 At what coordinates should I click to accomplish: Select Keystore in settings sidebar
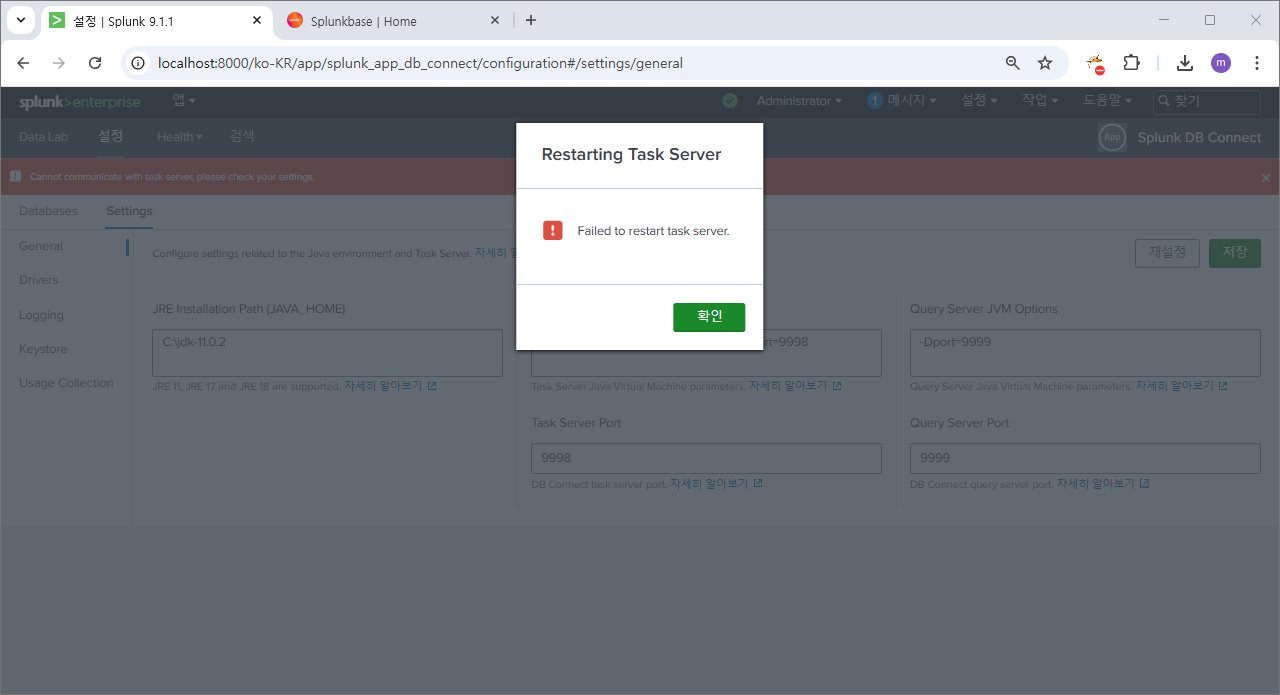pyautogui.click(x=43, y=349)
